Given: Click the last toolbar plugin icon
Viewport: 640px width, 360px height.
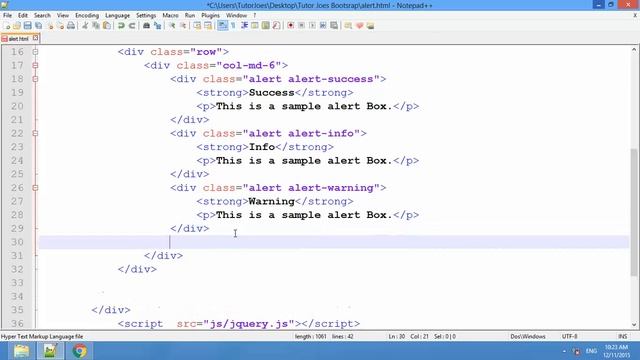Looking at the screenshot, I should click(x=370, y=26).
